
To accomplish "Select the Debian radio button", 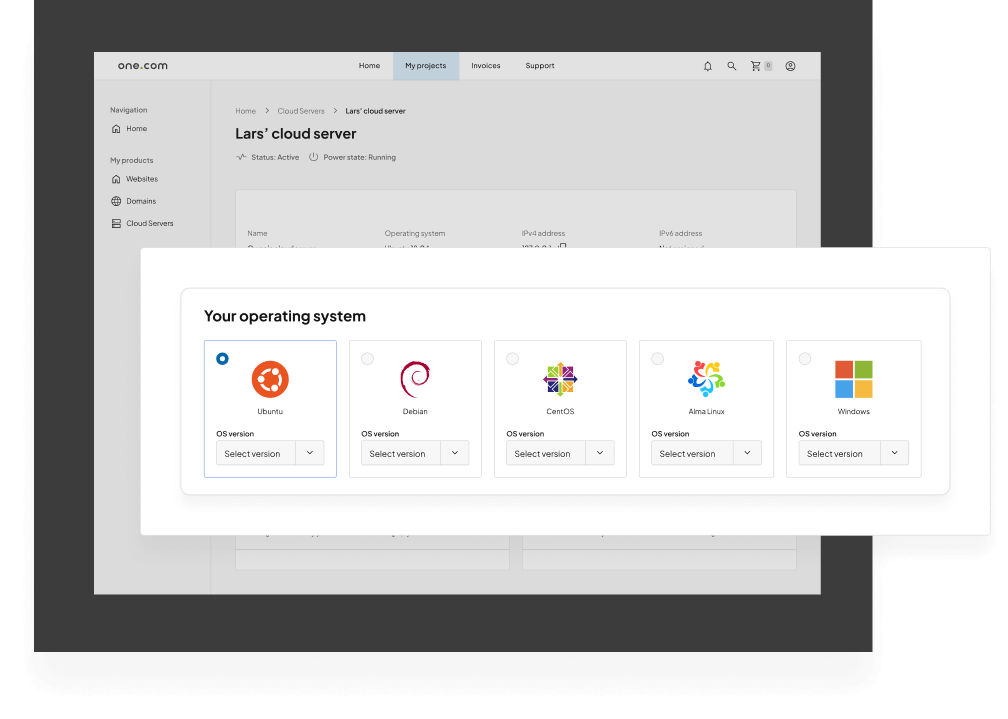I will 367,359.
